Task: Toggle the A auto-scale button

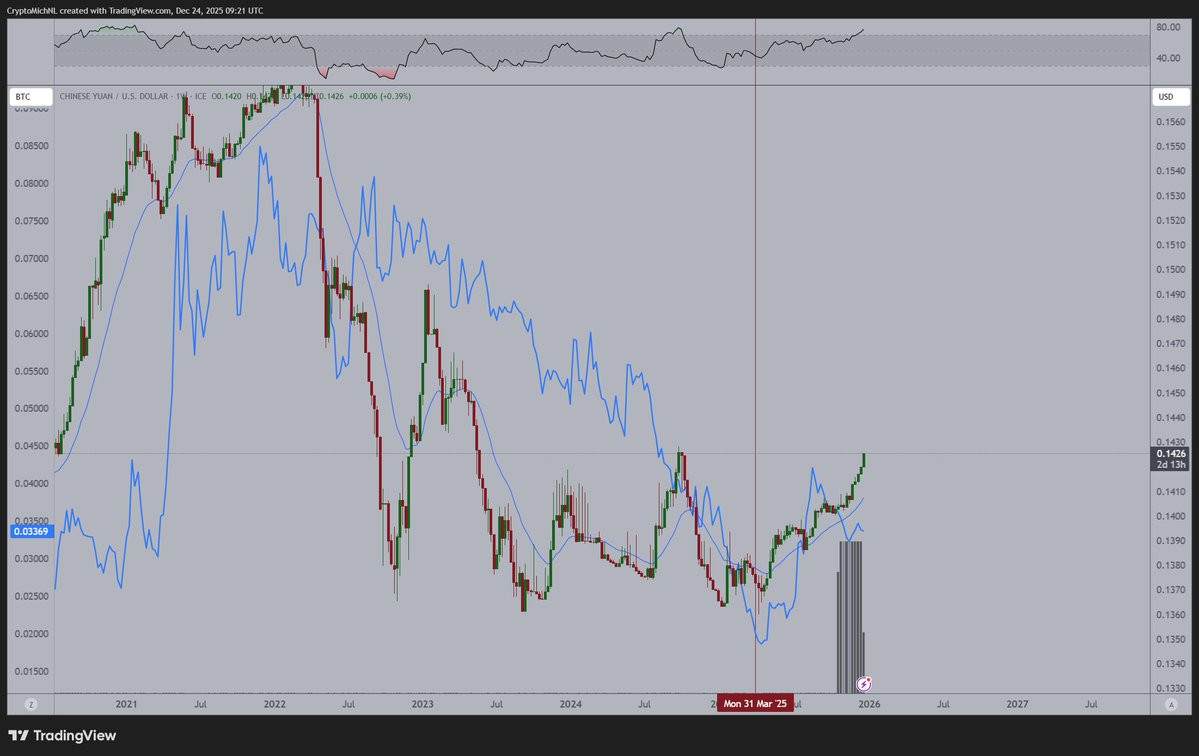Action: [x=1171, y=704]
